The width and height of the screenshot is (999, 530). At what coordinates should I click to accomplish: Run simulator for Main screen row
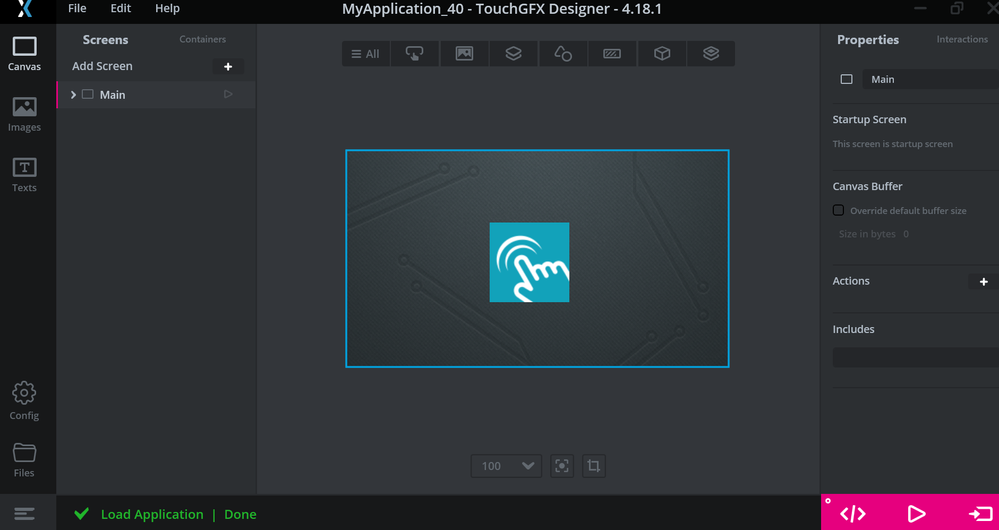click(x=228, y=94)
